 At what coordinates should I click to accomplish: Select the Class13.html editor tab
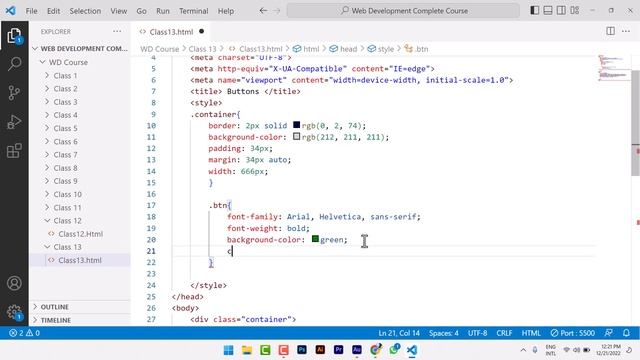click(171, 31)
